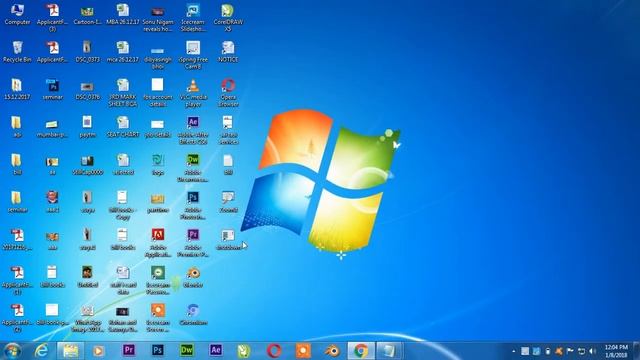Select the NOTICE document on desktop

[x=228, y=52]
